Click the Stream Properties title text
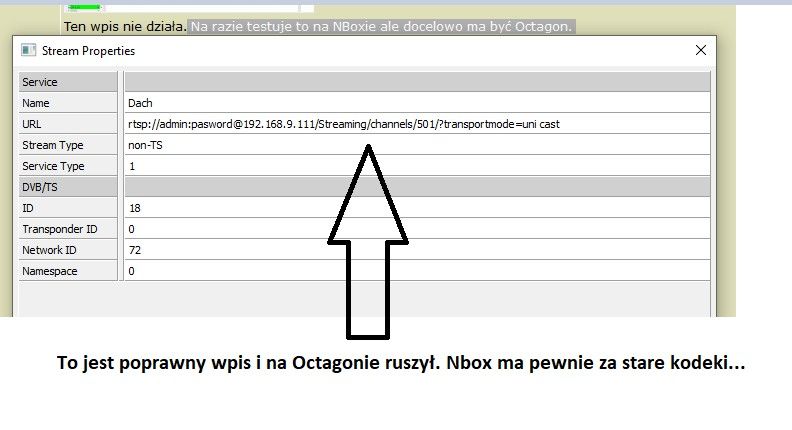 (x=88, y=51)
